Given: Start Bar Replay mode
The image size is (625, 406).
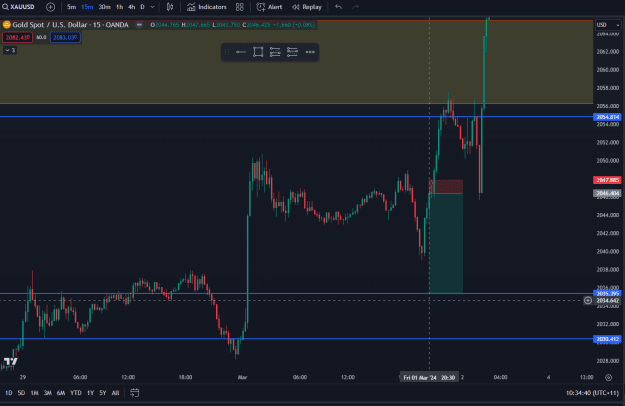Looking at the screenshot, I should click(x=307, y=7).
